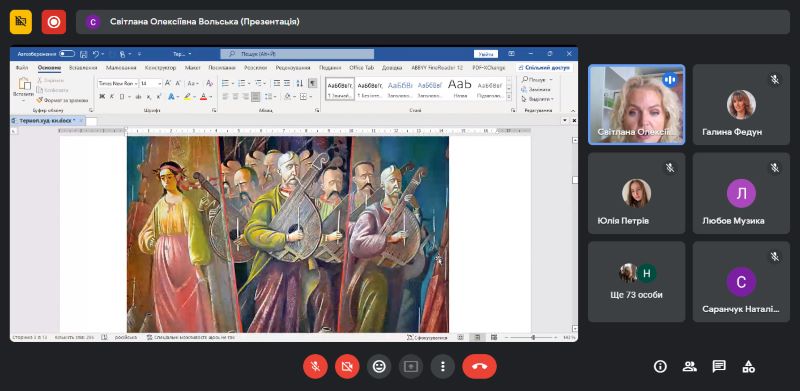Open the activities shapes icon

click(x=748, y=366)
